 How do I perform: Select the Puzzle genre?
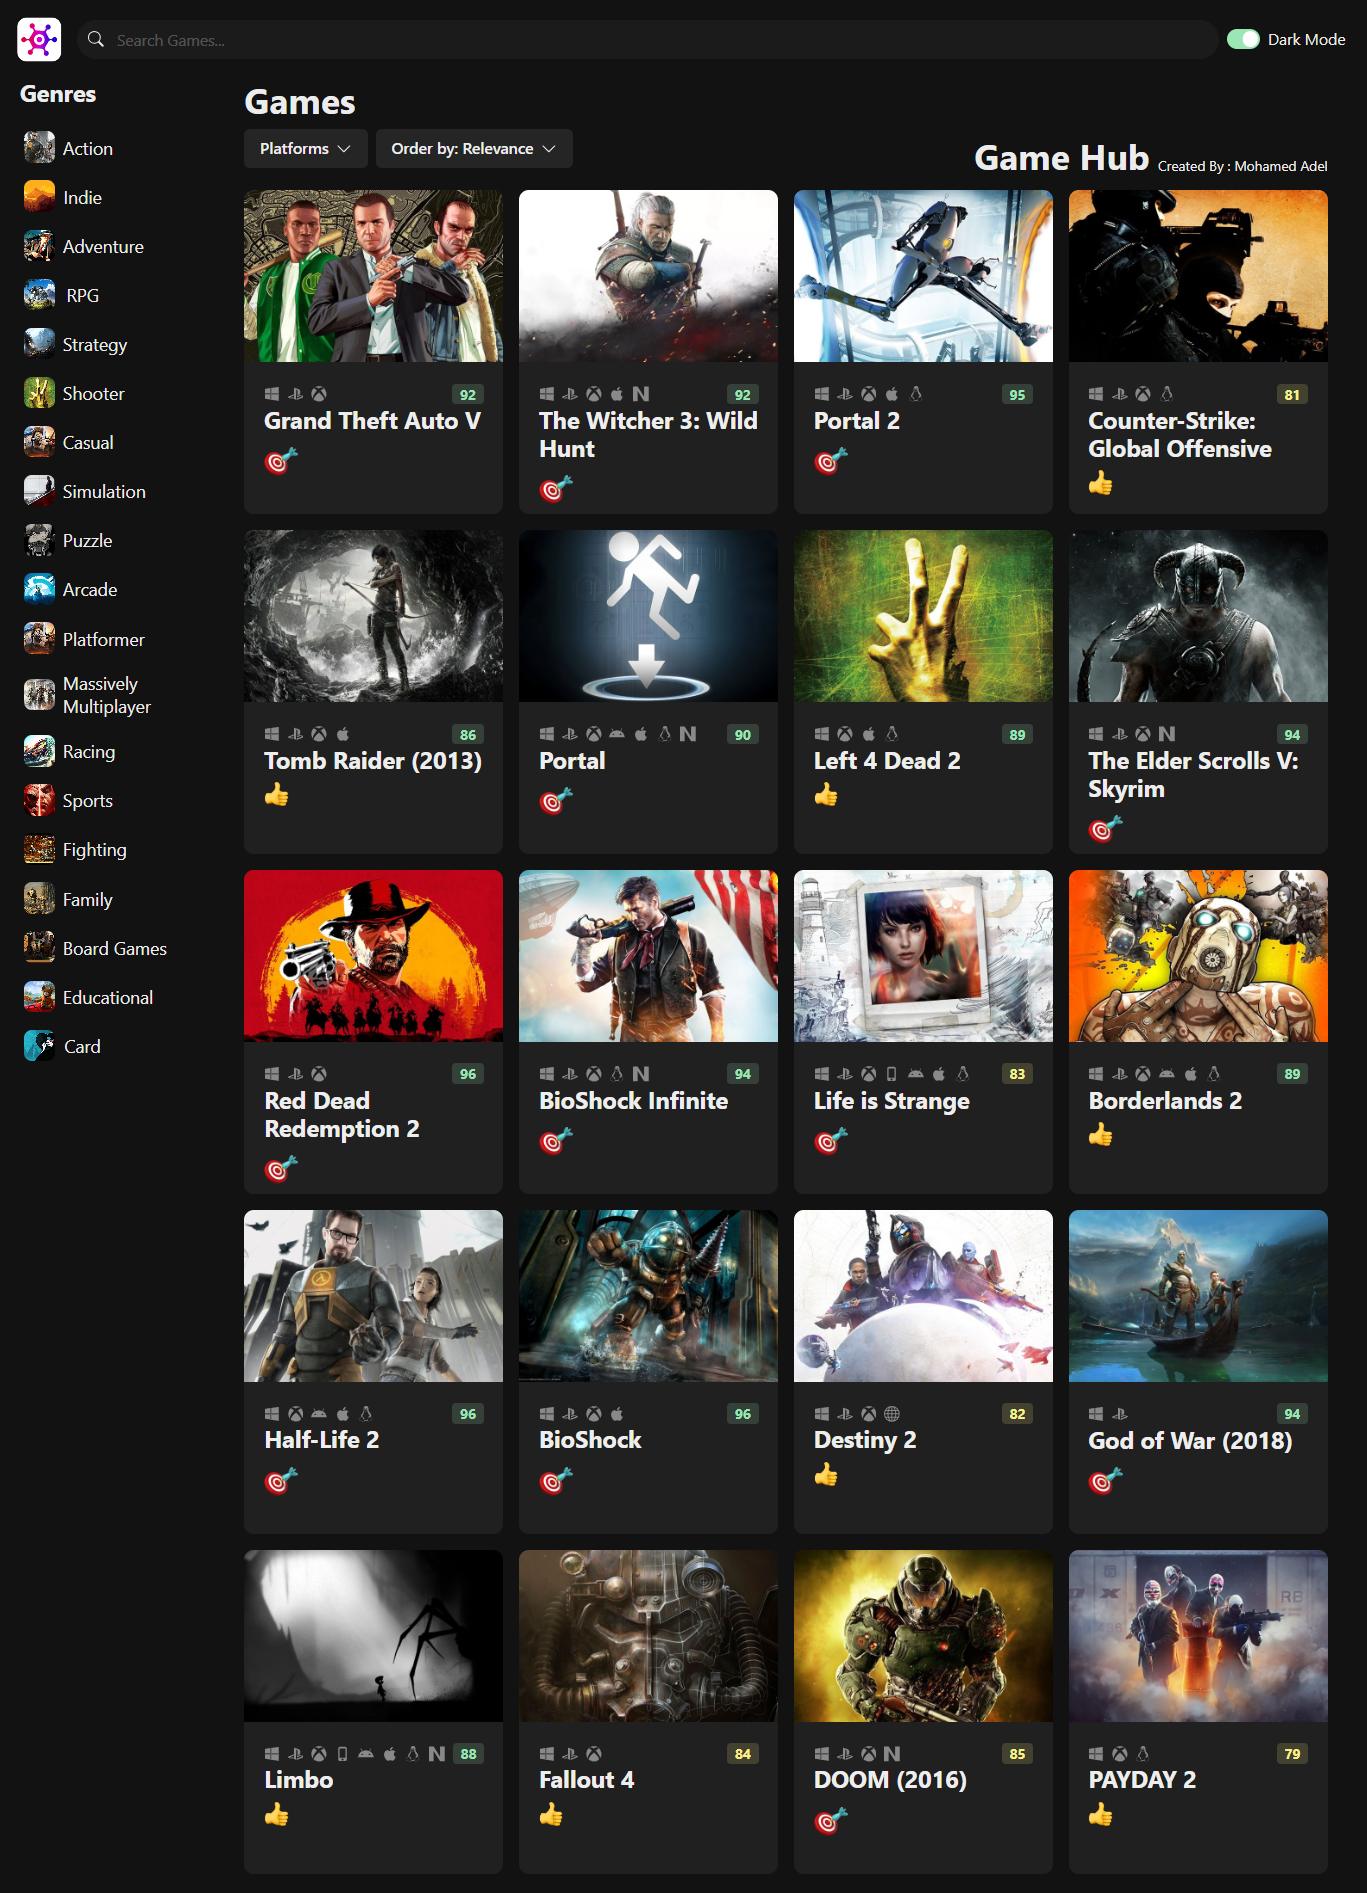(x=88, y=540)
